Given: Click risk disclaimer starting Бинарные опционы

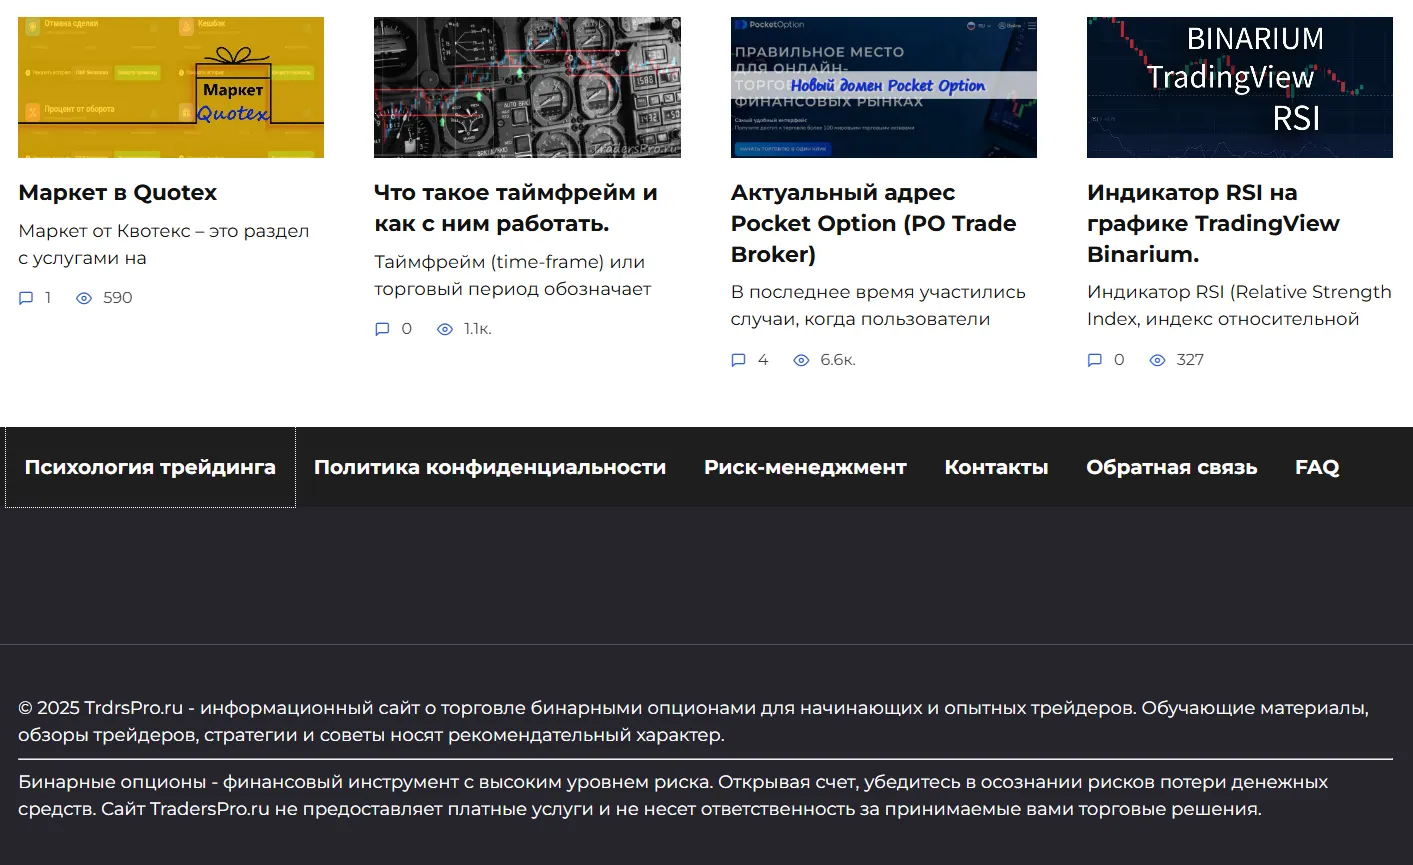Looking at the screenshot, I should tap(673, 795).
